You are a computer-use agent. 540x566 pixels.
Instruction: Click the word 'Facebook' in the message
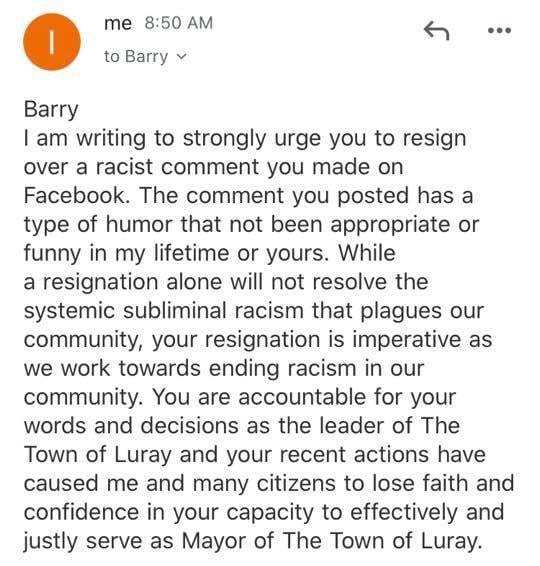tap(76, 195)
